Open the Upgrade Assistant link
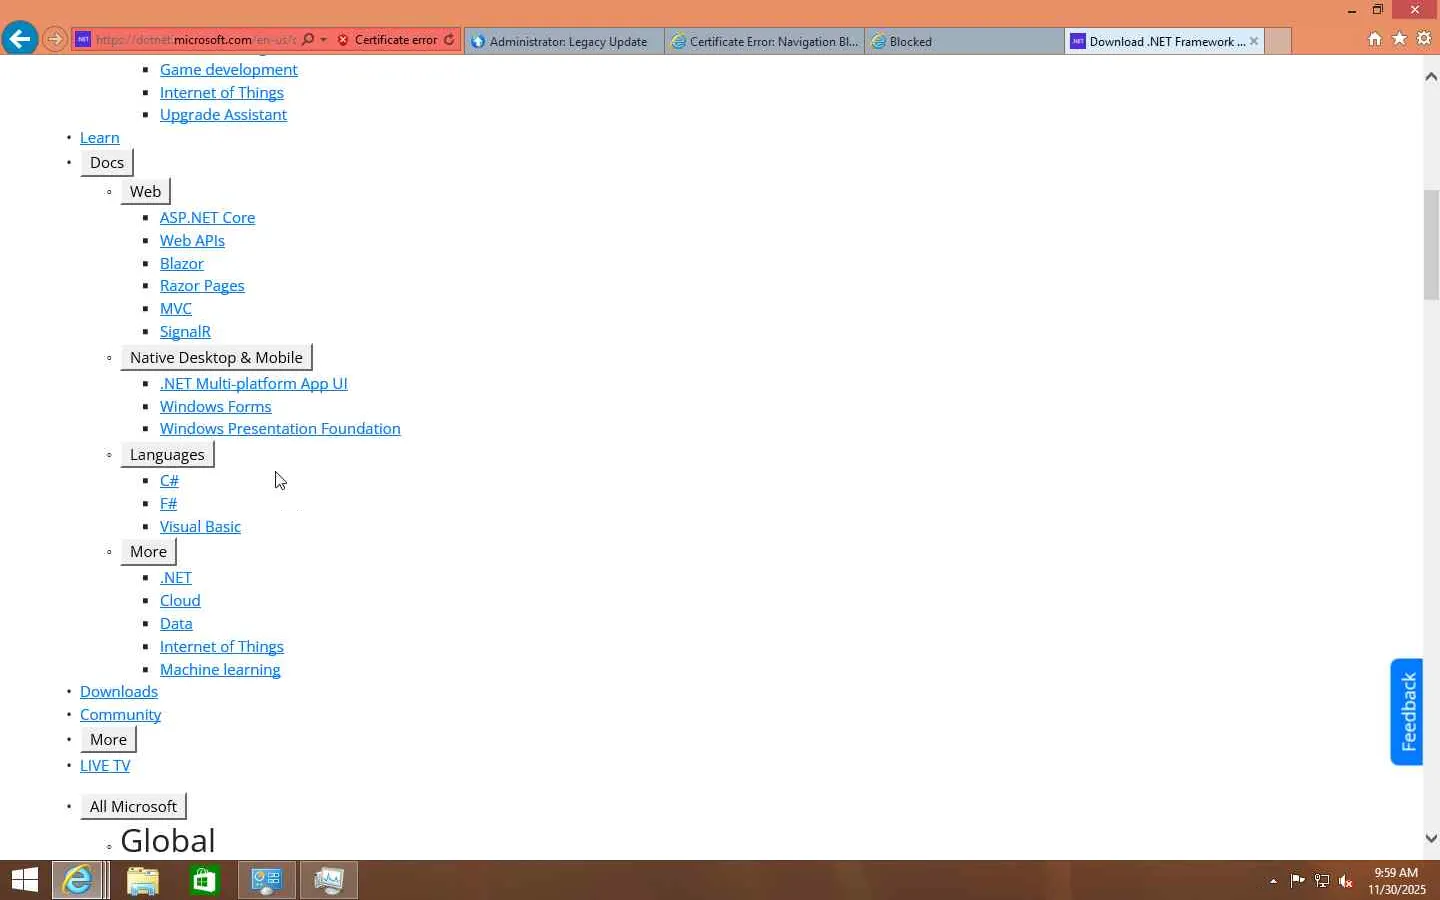This screenshot has width=1440, height=900. point(223,114)
